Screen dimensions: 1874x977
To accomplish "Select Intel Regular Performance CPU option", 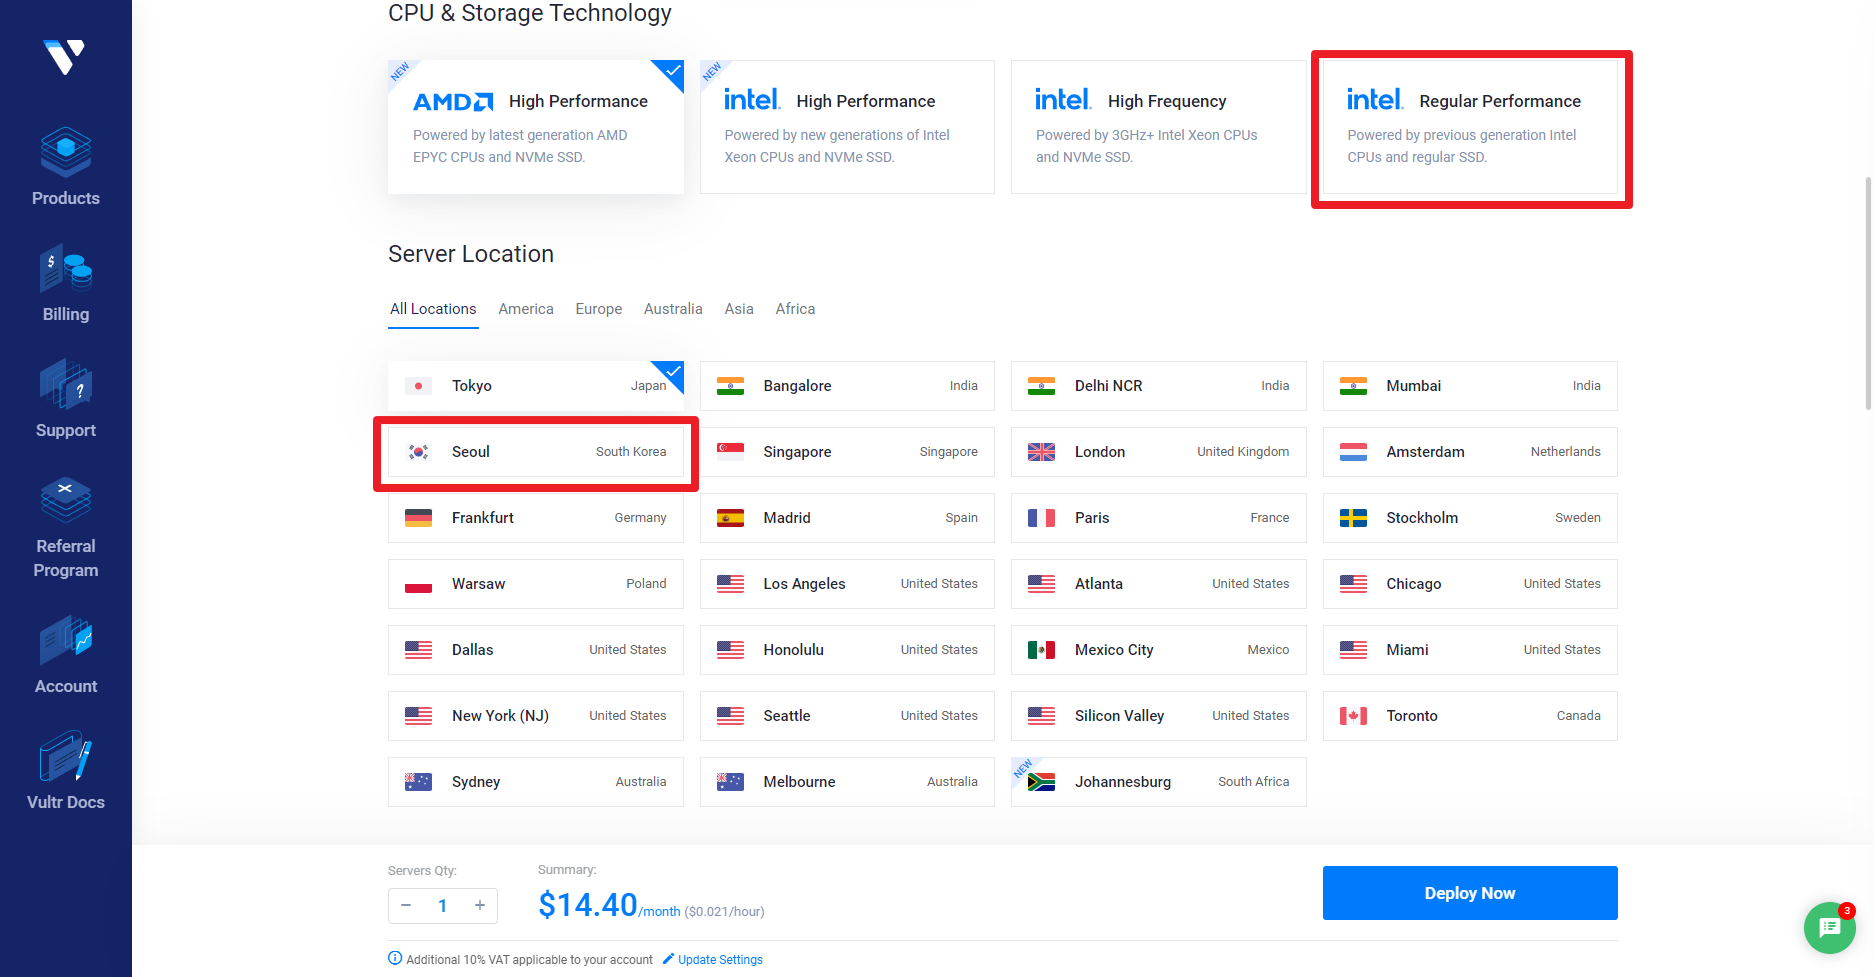I will point(1470,127).
